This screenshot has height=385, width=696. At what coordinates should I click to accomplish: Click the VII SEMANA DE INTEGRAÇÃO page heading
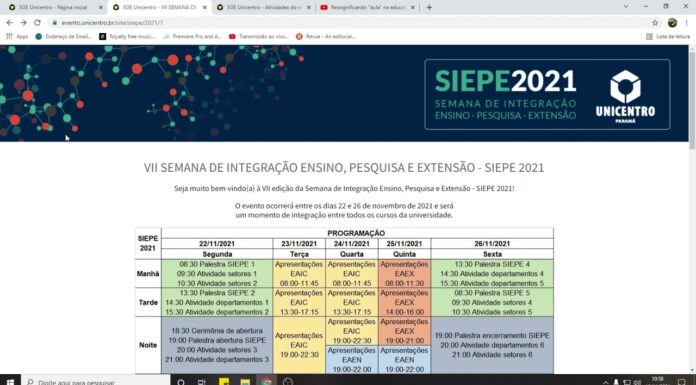click(x=344, y=168)
